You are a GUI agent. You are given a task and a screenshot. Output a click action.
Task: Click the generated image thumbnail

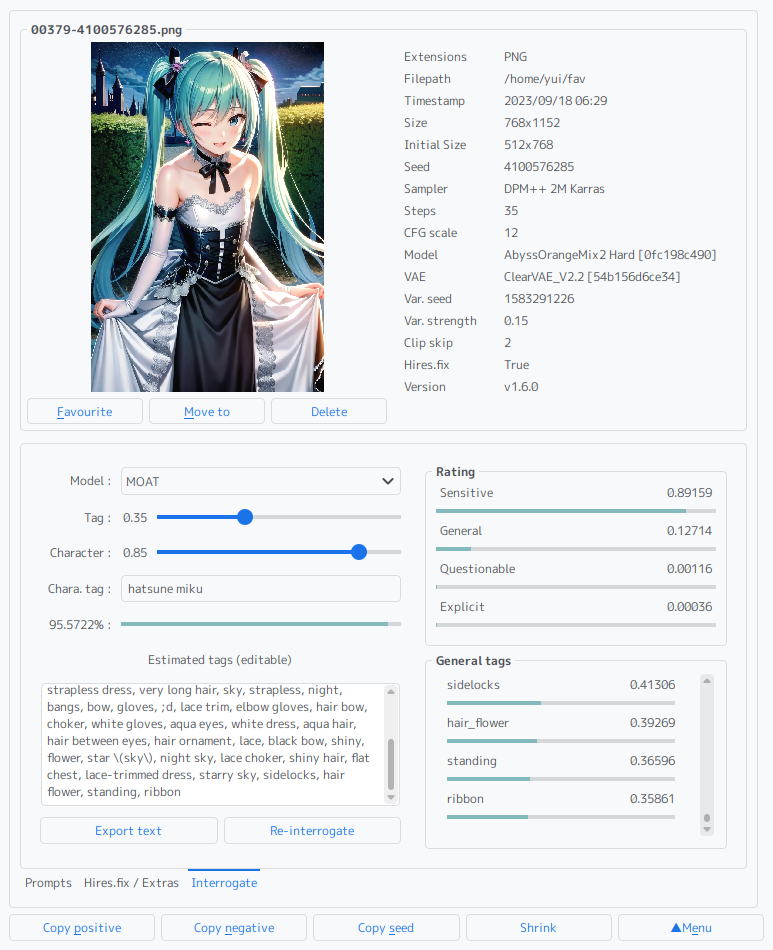207,217
